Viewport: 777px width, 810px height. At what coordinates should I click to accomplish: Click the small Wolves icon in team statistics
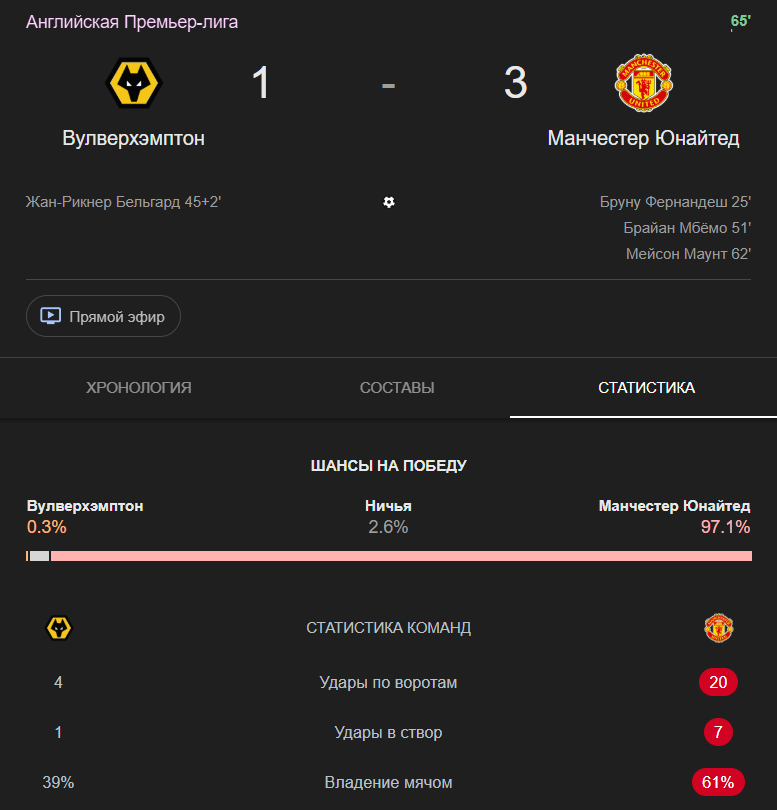tap(59, 628)
